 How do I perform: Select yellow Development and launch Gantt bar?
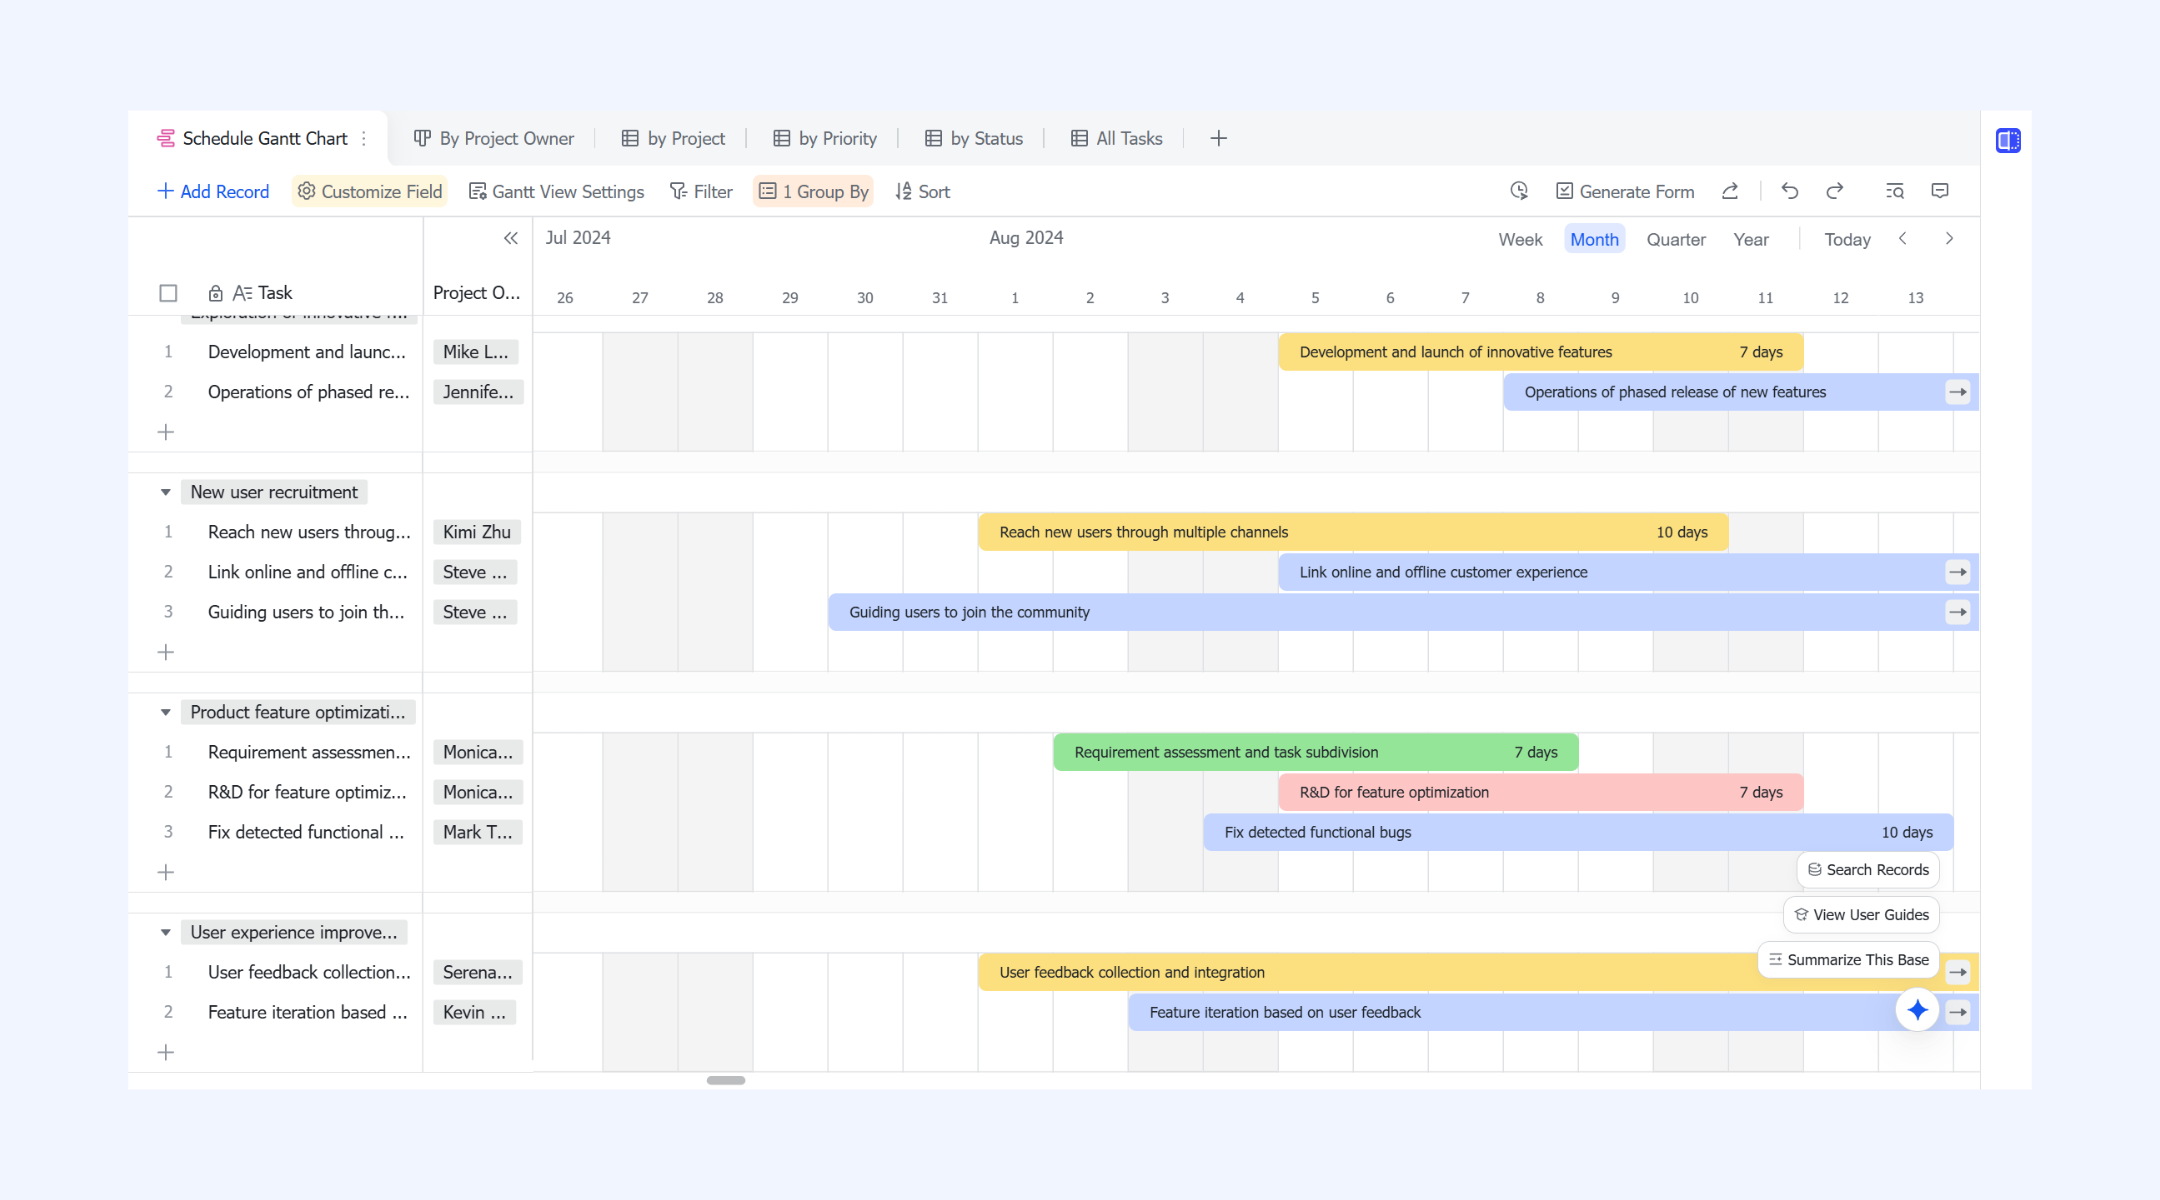1540,352
